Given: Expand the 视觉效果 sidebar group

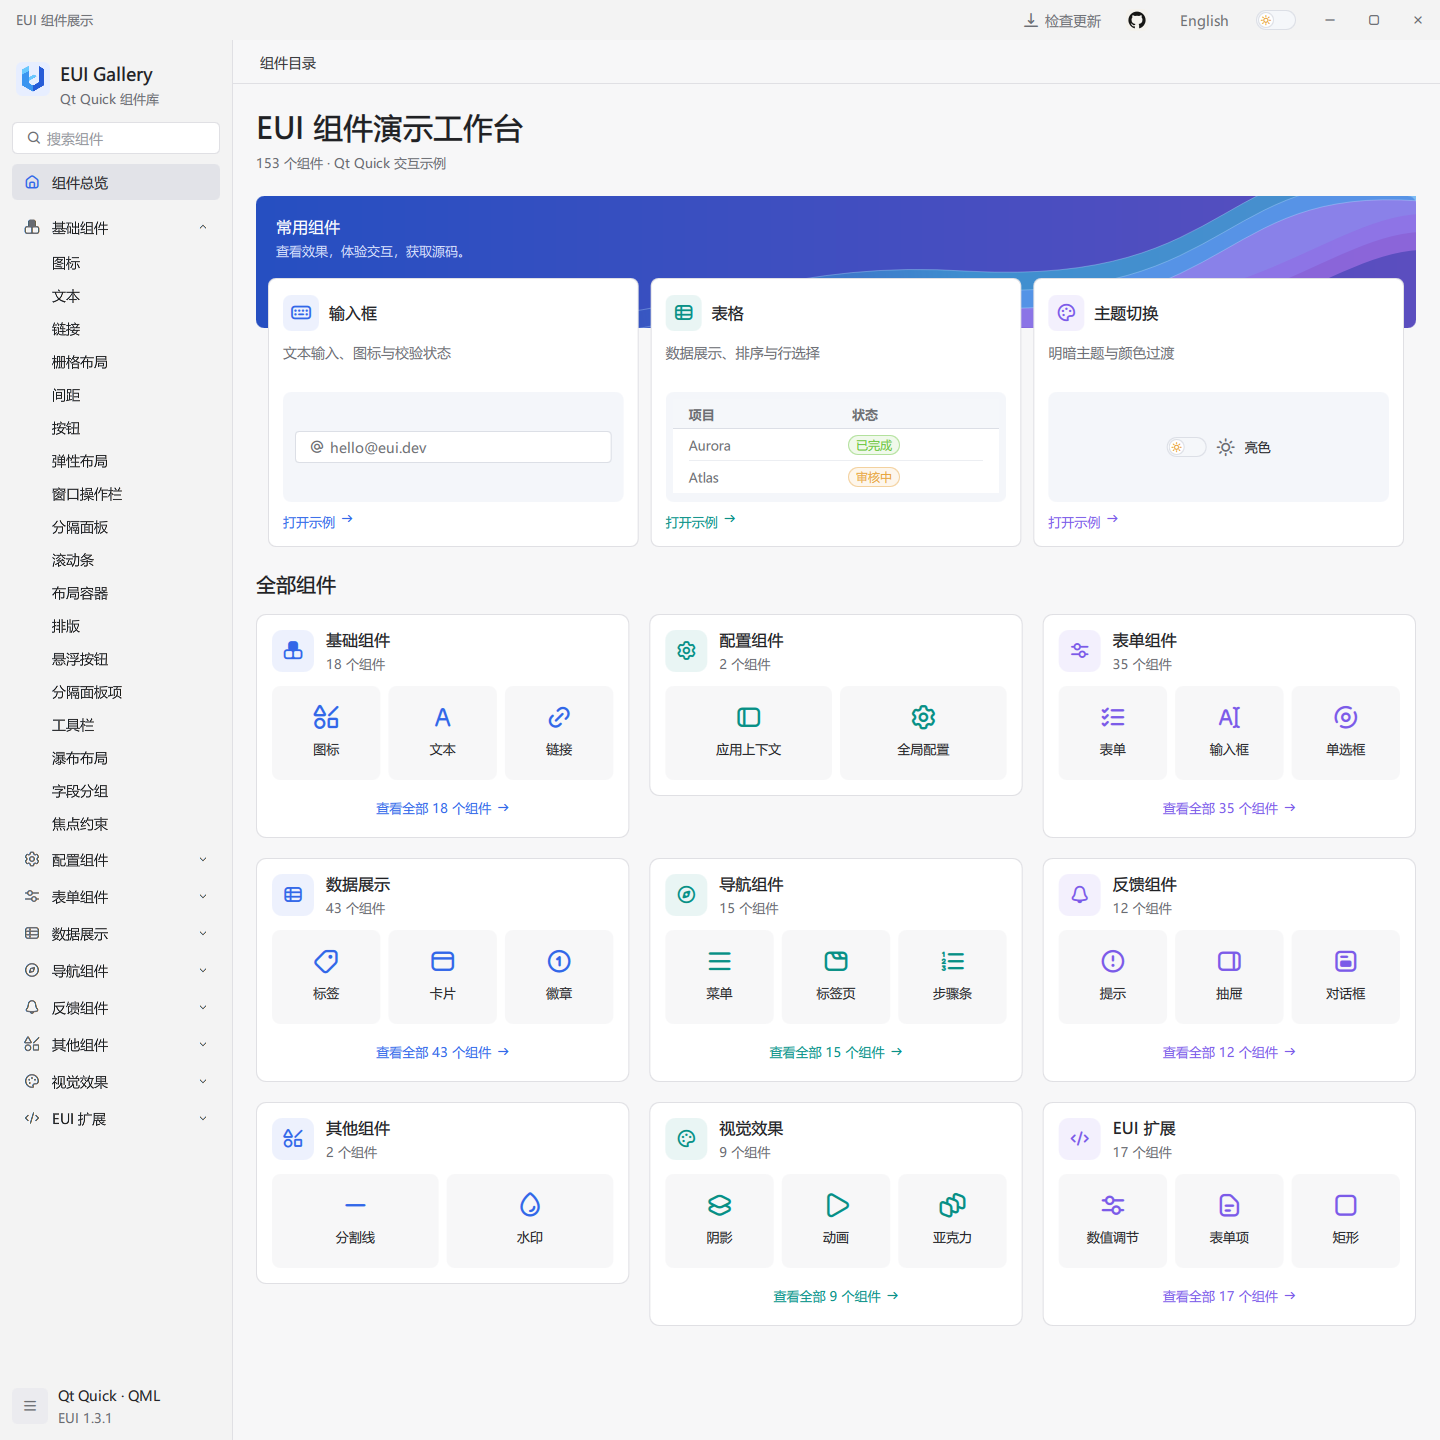Looking at the screenshot, I should pyautogui.click(x=116, y=1082).
